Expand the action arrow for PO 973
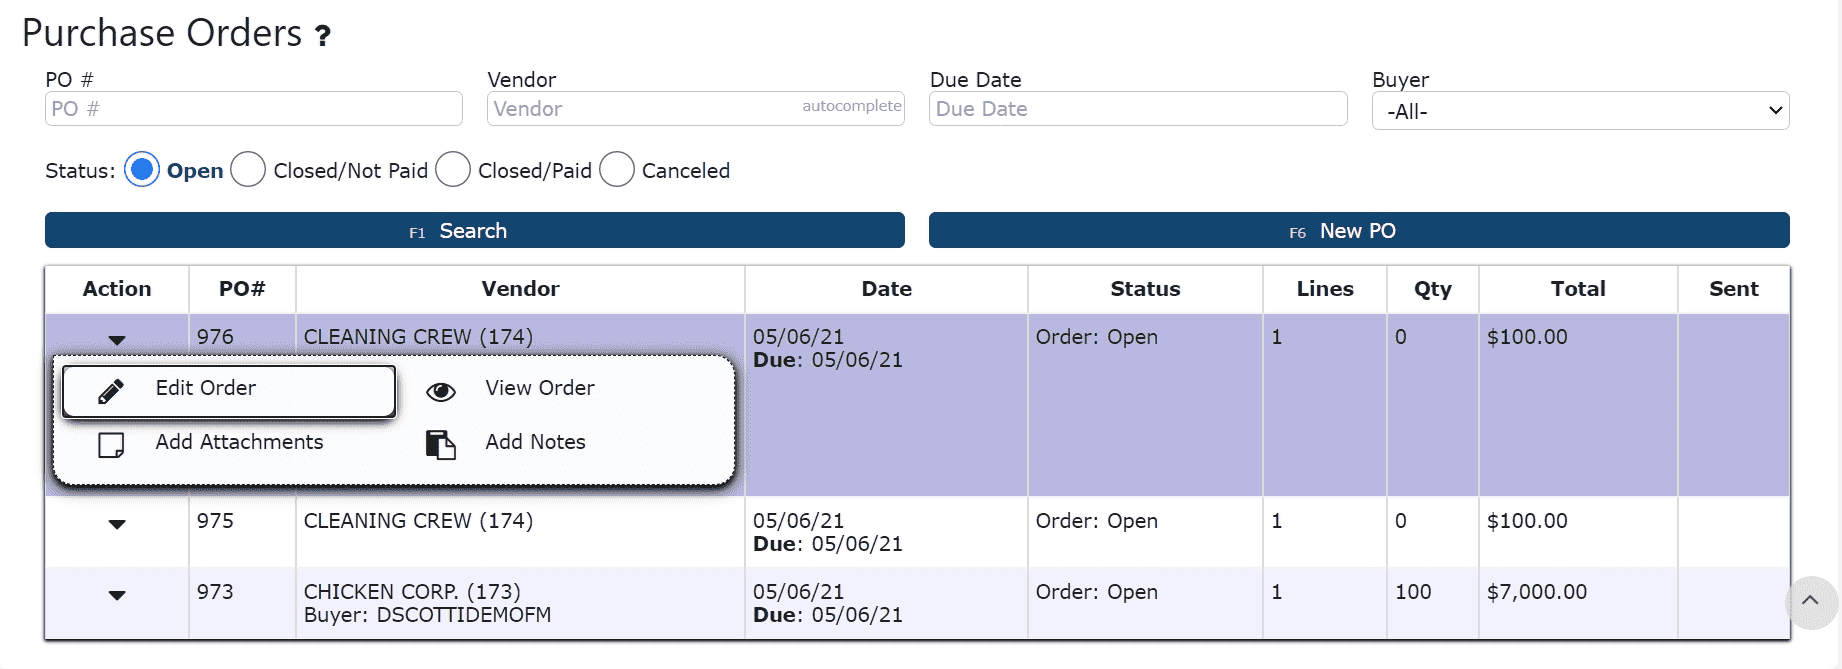 (117, 595)
